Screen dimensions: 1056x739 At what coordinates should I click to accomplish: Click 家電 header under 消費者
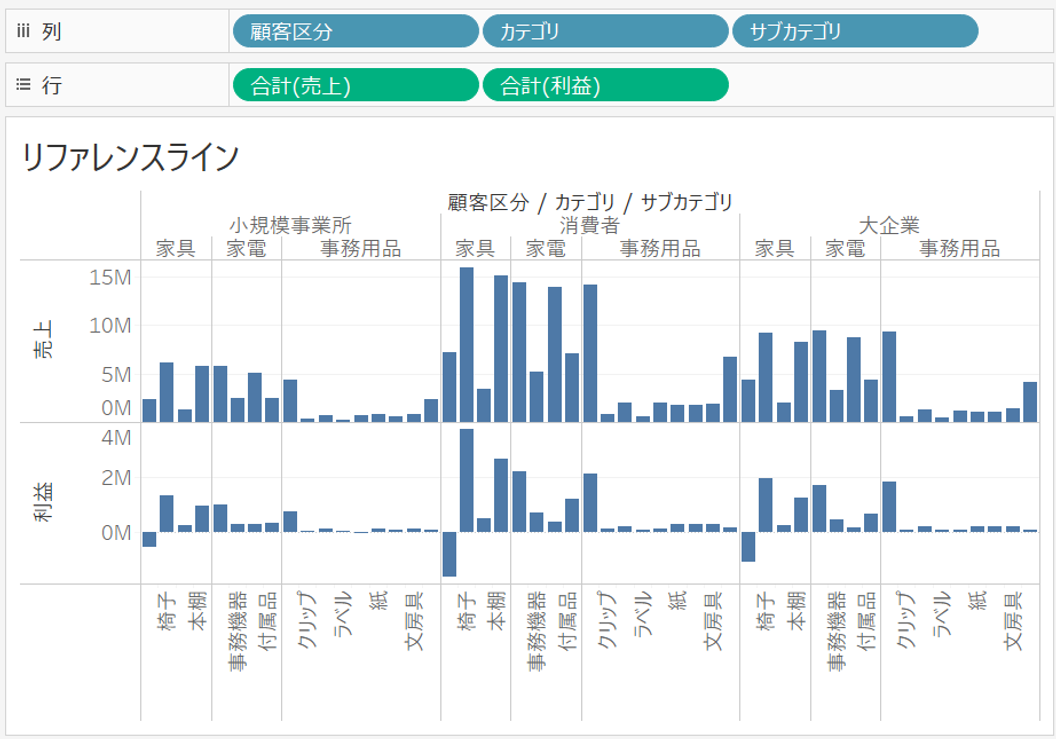point(546,249)
